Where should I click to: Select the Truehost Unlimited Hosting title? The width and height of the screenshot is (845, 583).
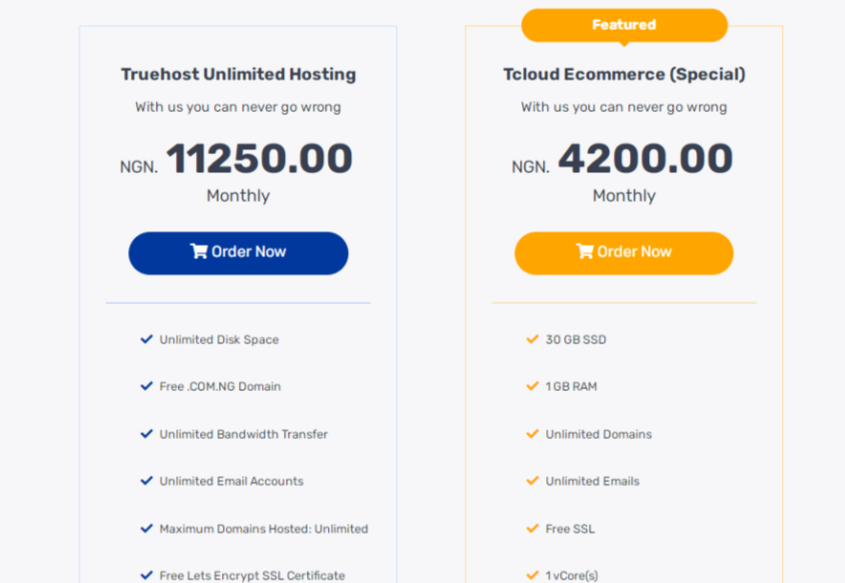238,74
